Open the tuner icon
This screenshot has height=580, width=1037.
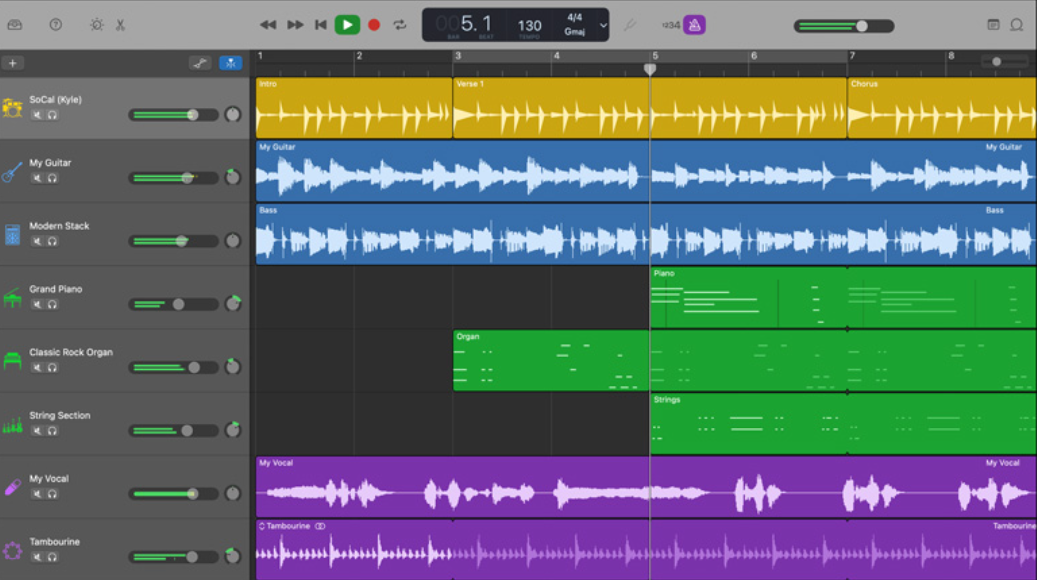(x=630, y=25)
